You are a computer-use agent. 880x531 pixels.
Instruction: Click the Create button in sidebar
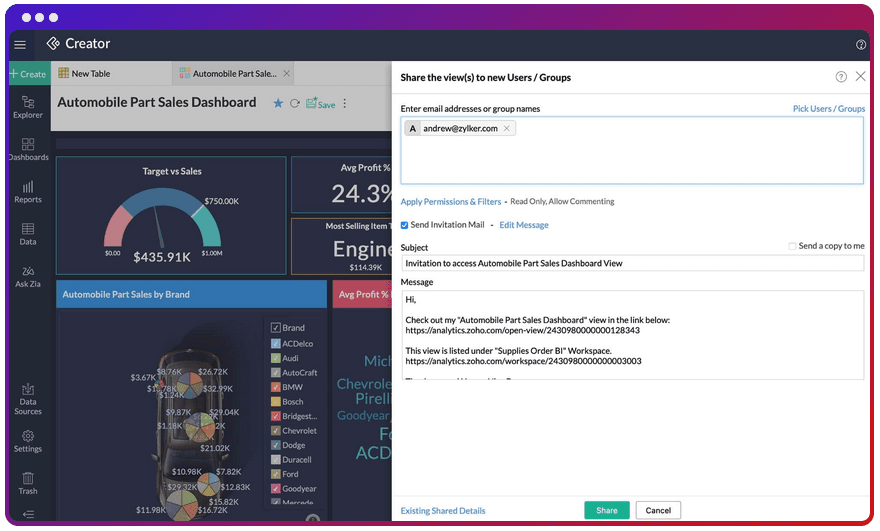28,74
